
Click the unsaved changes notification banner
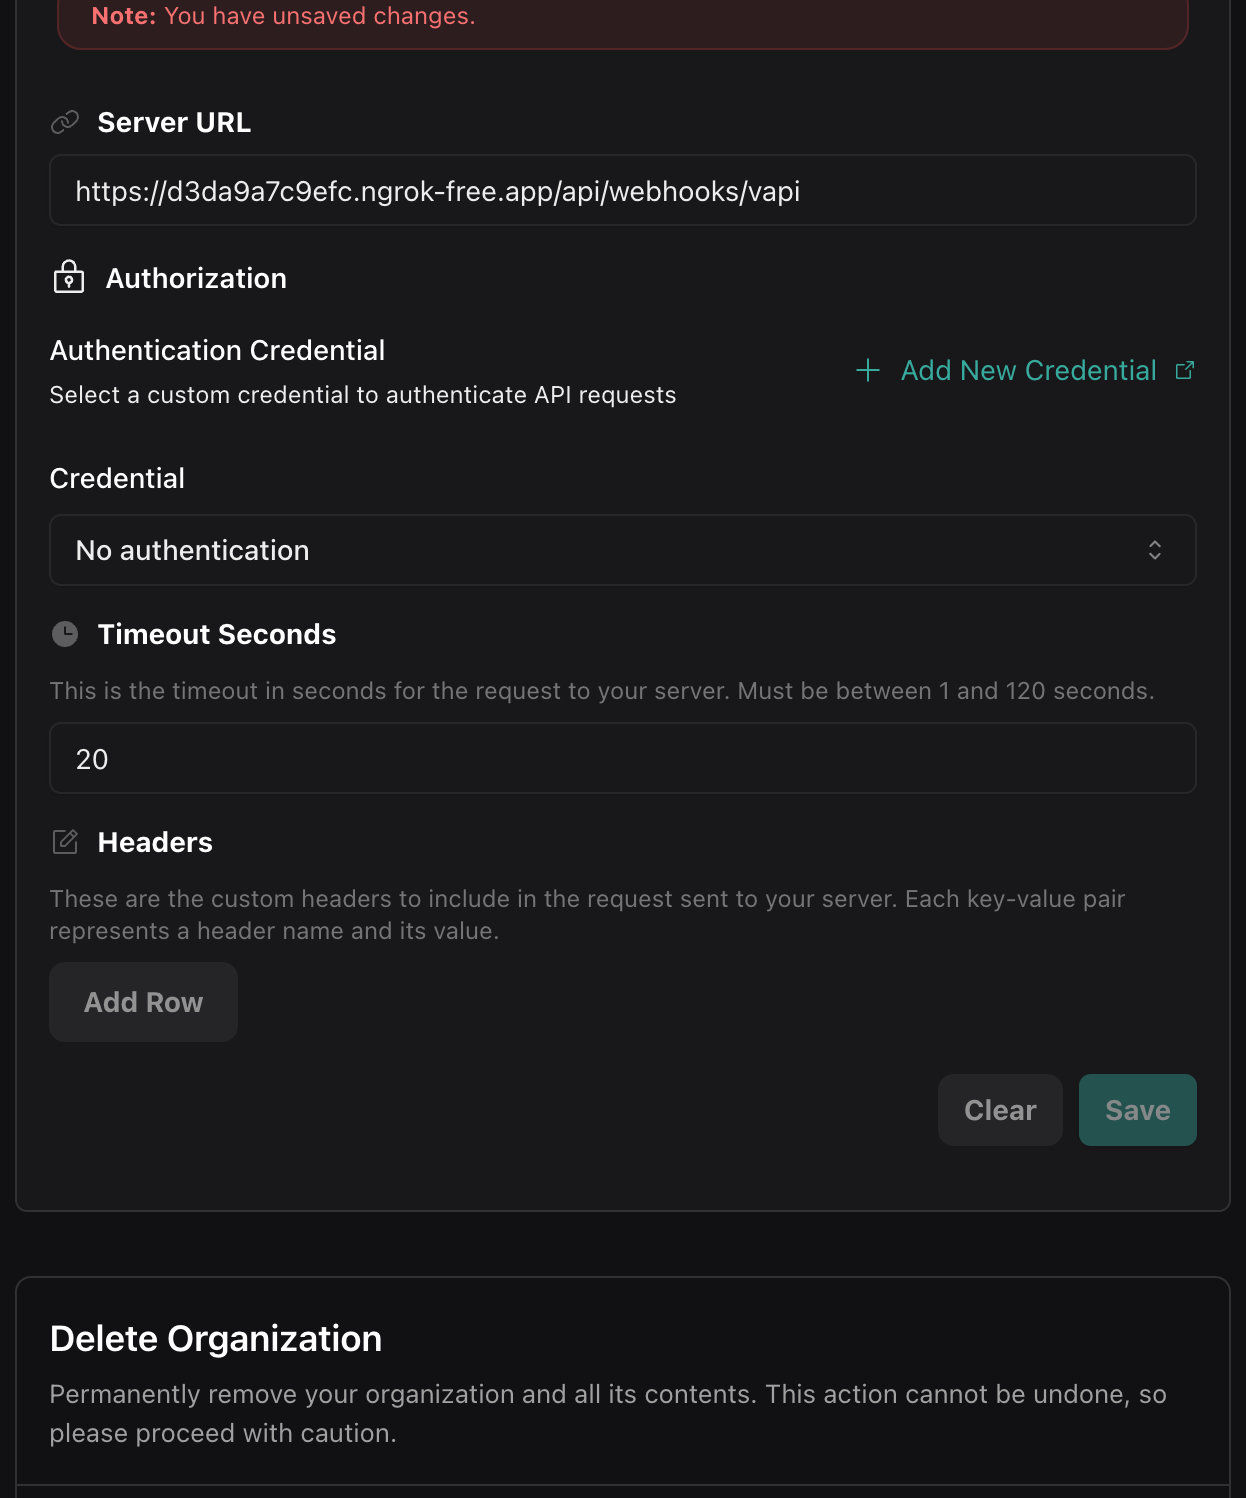click(x=623, y=16)
